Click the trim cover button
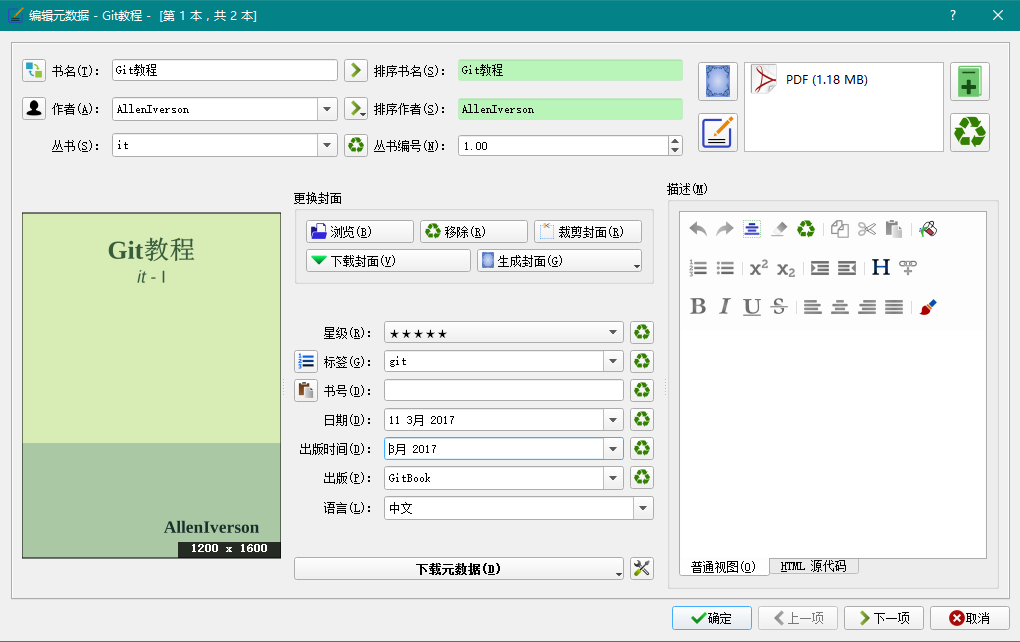The height and width of the screenshot is (642, 1020). coord(587,232)
